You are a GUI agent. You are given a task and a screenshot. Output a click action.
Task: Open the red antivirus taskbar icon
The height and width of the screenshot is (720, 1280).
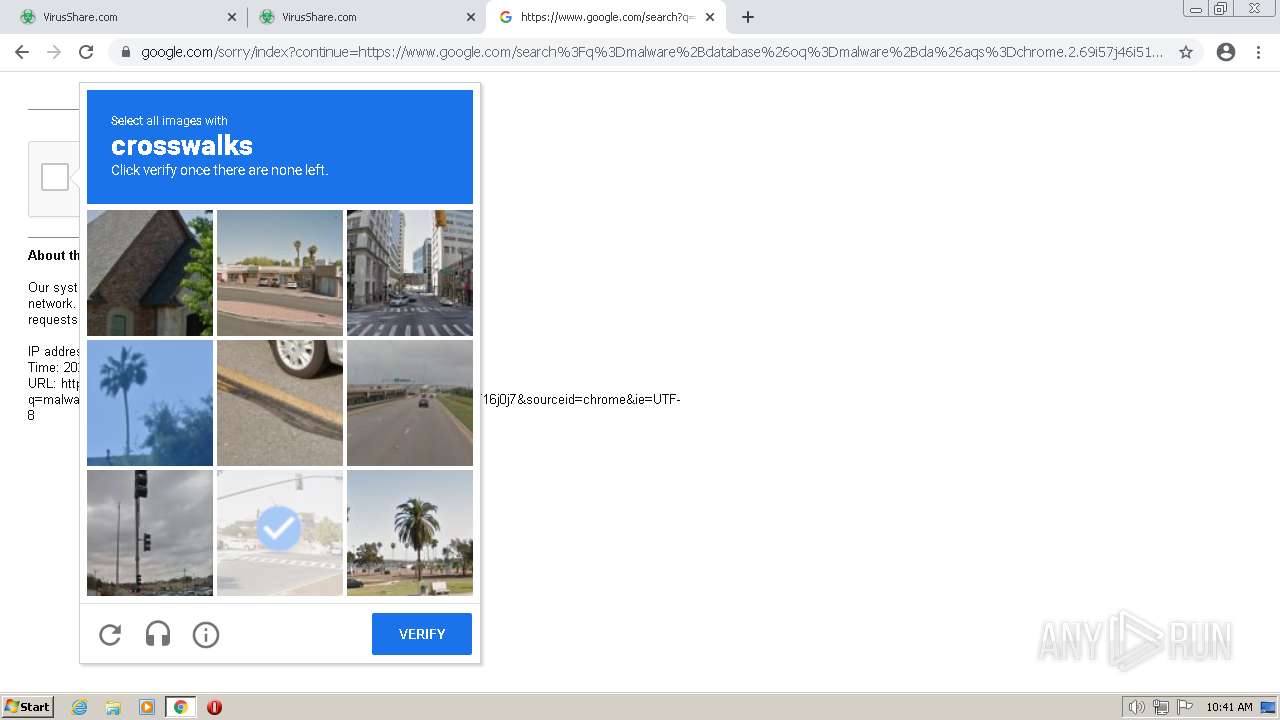[214, 707]
